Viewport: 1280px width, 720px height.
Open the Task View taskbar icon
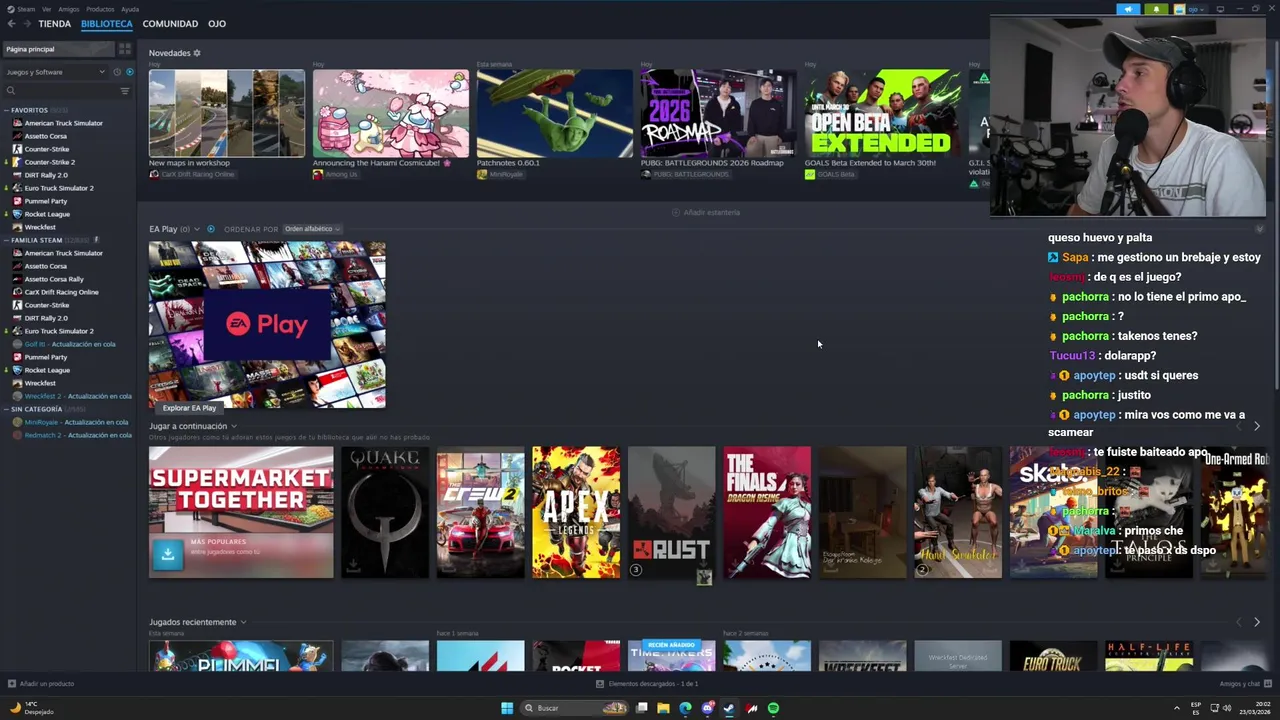point(641,708)
